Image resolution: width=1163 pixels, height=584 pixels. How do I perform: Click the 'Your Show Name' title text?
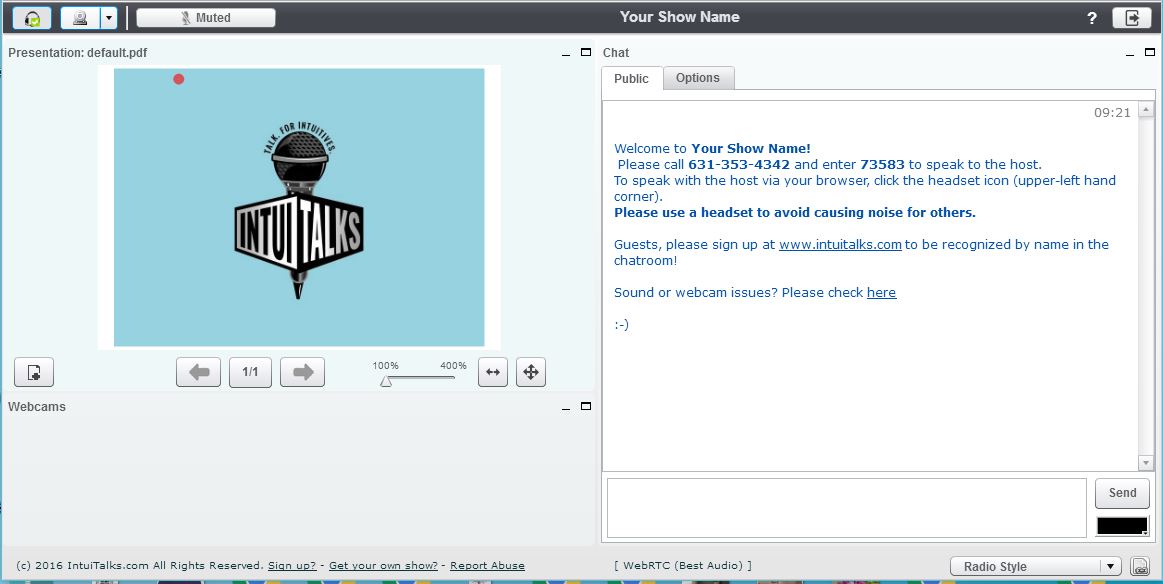click(x=679, y=17)
